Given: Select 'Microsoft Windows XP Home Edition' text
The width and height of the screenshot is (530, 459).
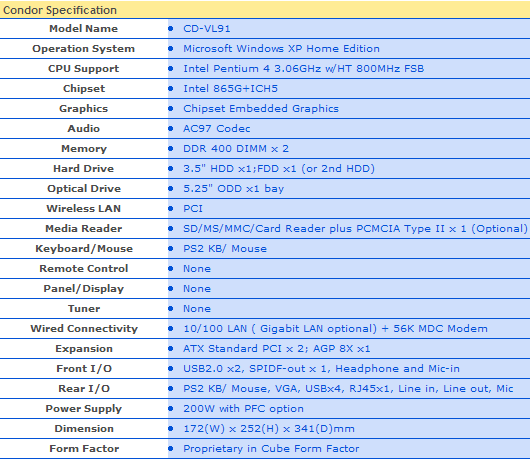Looking at the screenshot, I should (281, 49).
